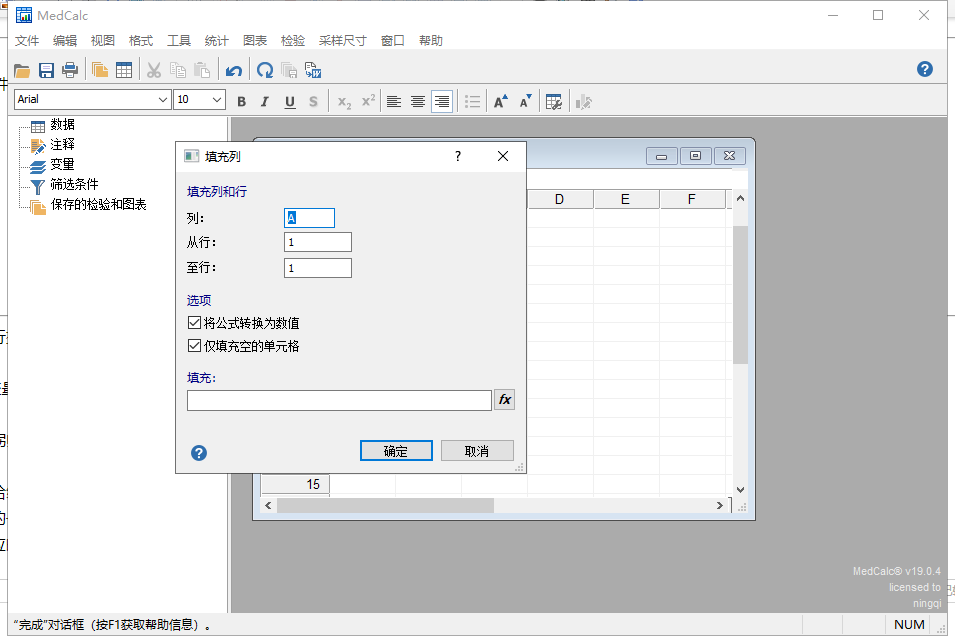This screenshot has width=955, height=643.
Task: Open the Arial font name dropdown
Action: click(x=163, y=100)
